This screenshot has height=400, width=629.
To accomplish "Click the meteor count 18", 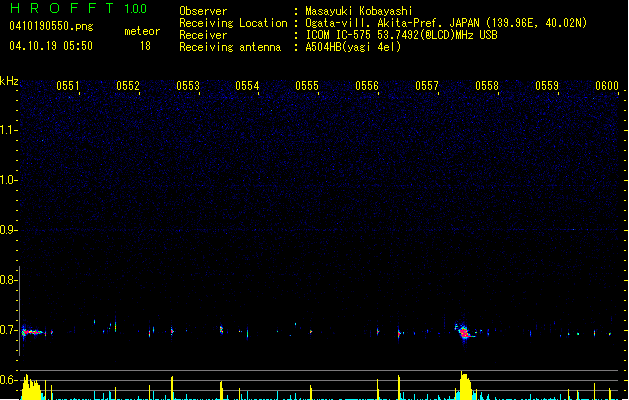I will pos(145,46).
